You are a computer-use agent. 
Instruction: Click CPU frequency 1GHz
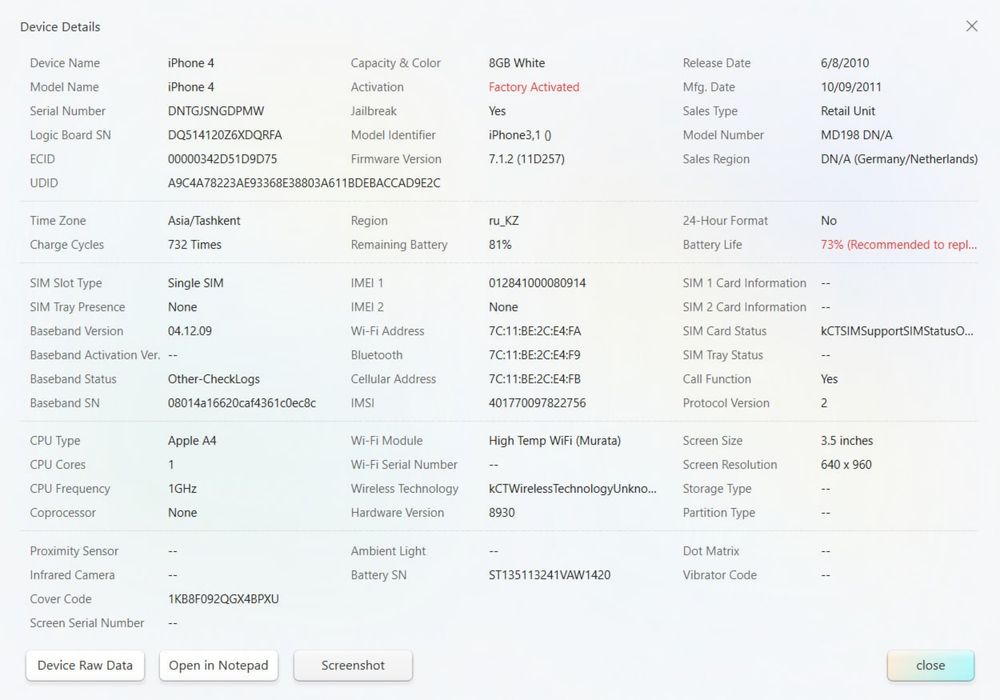[x=182, y=489]
